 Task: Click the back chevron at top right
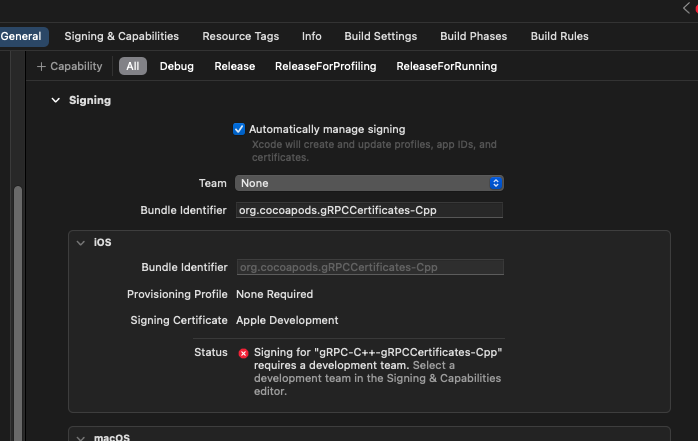tap(686, 8)
